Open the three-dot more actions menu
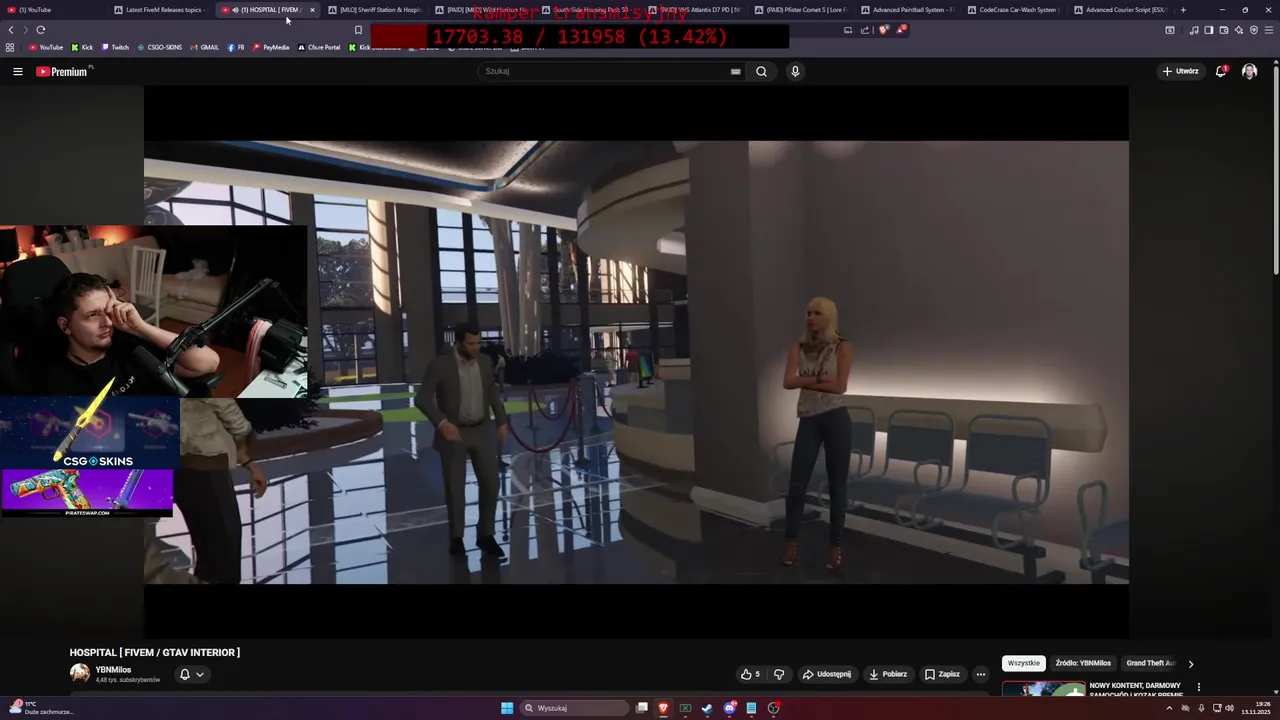The image size is (1280, 720). pyautogui.click(x=981, y=674)
